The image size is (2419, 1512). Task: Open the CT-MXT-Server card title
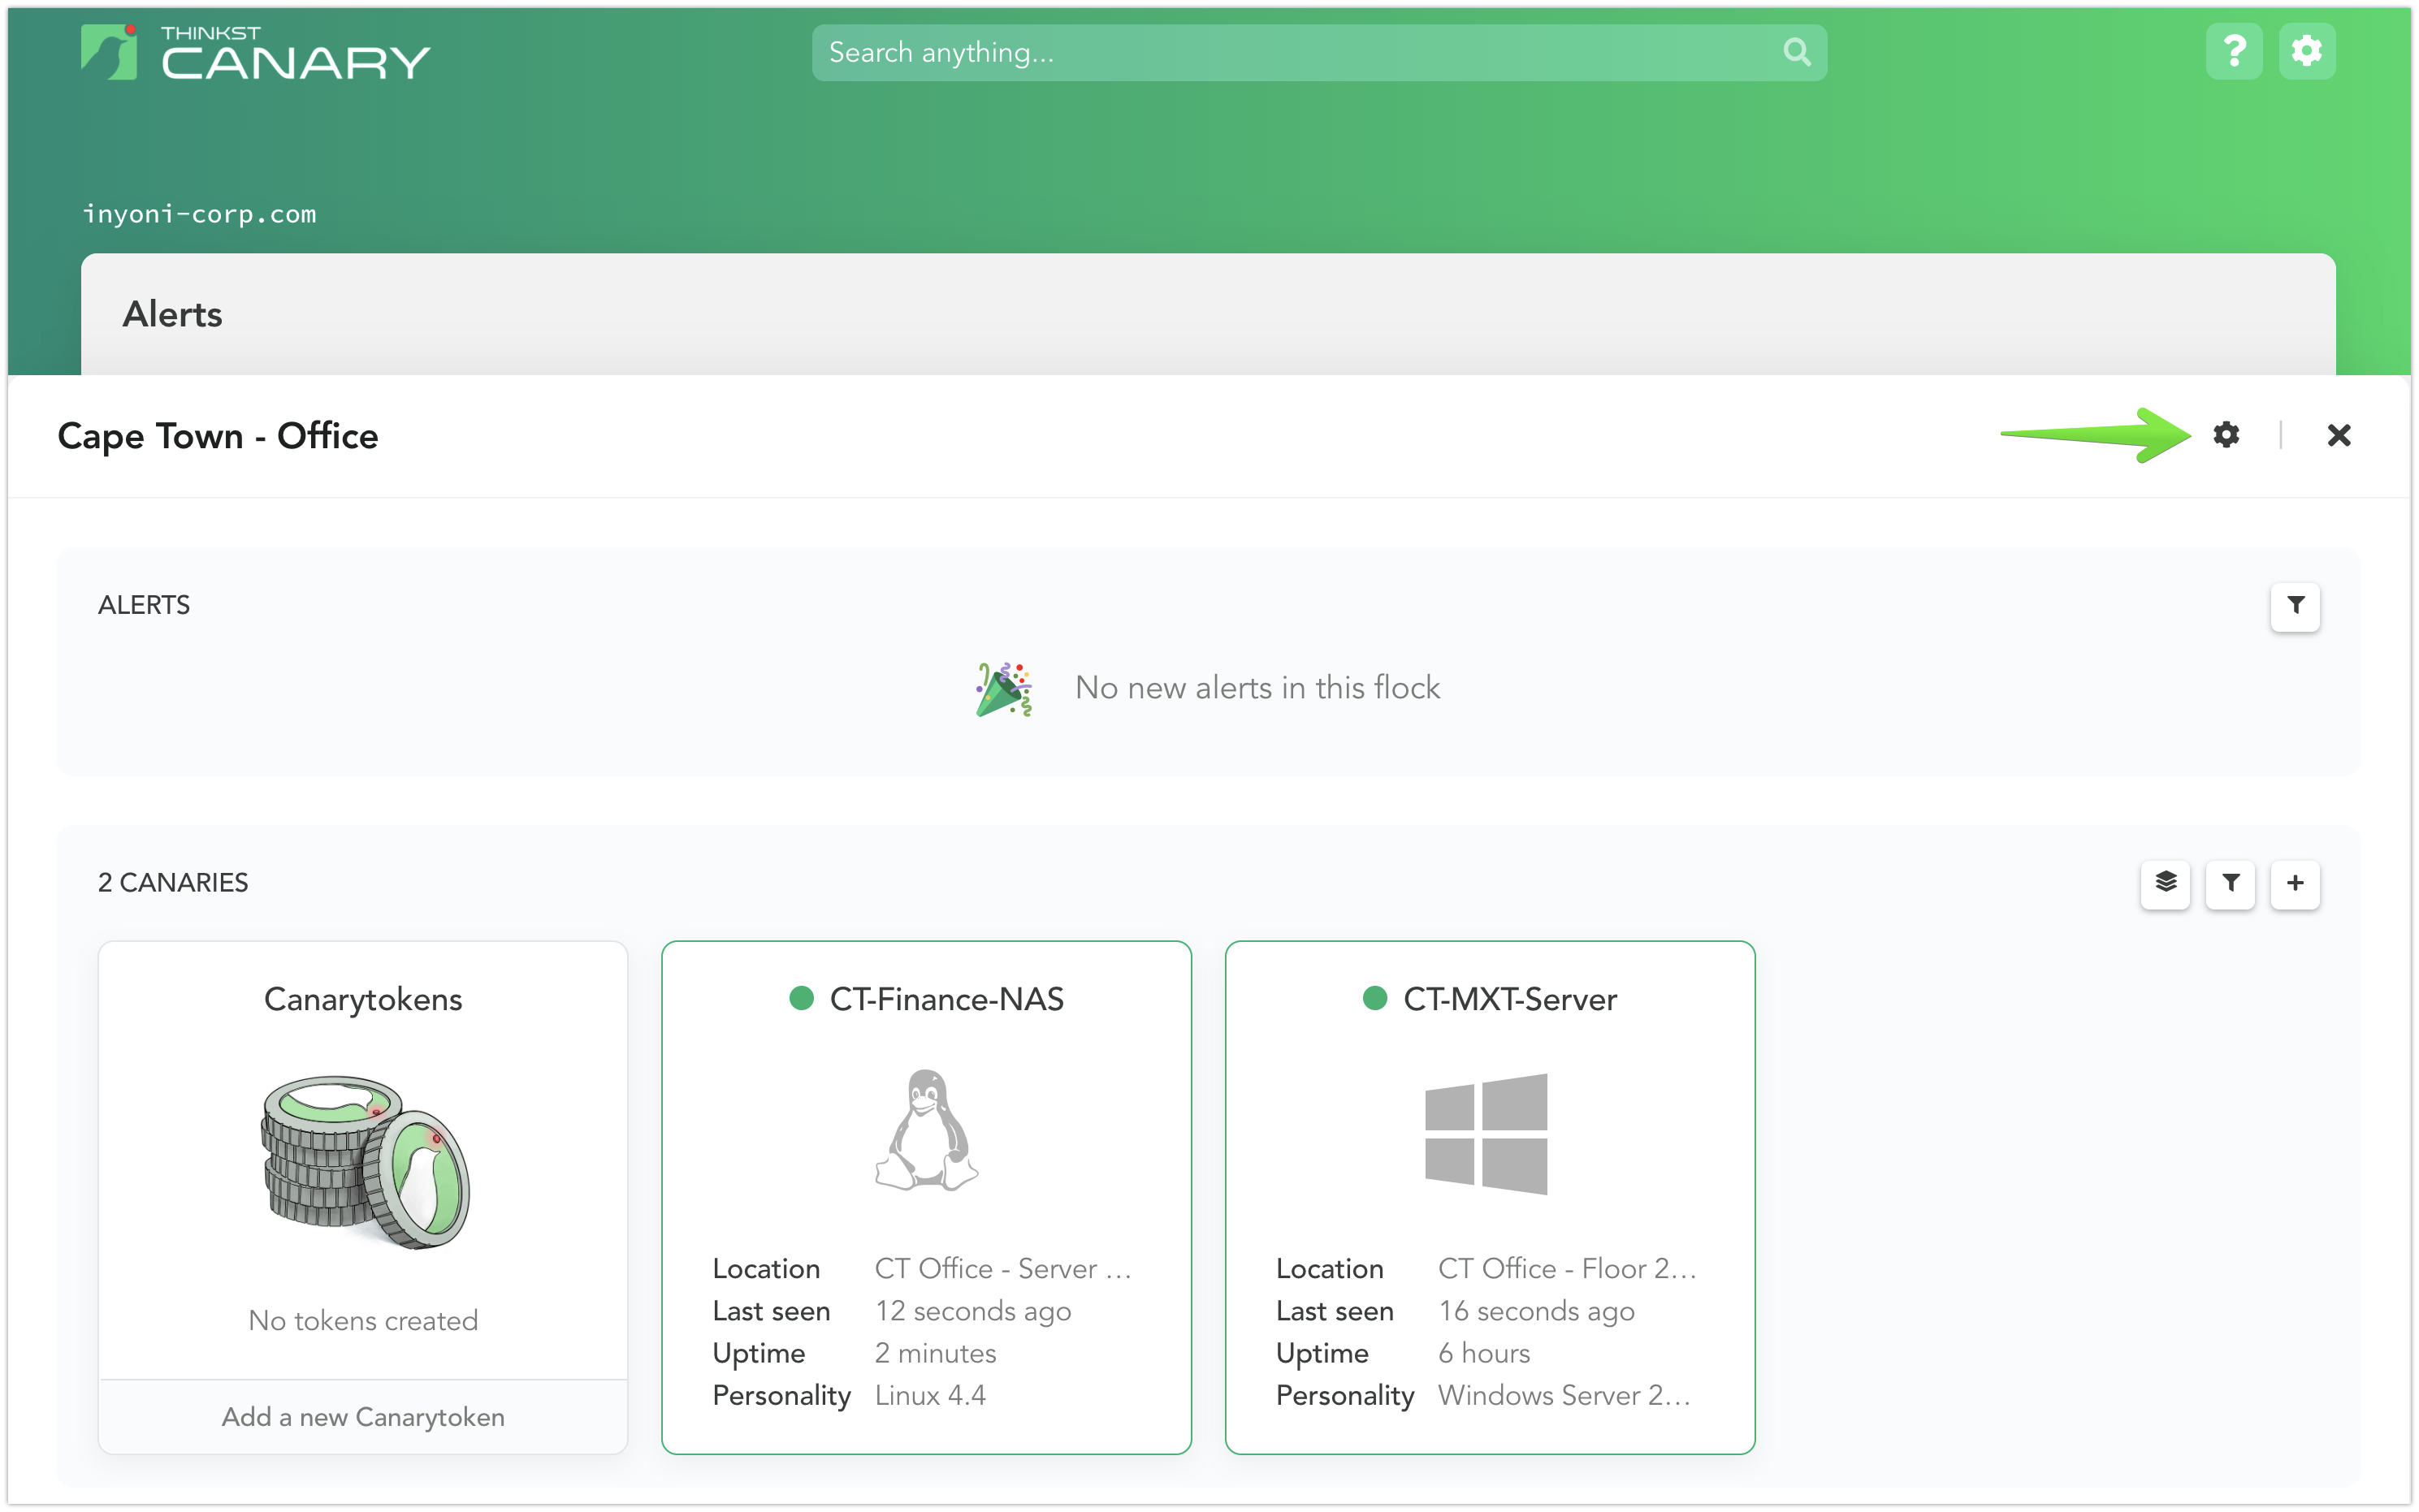1509,999
